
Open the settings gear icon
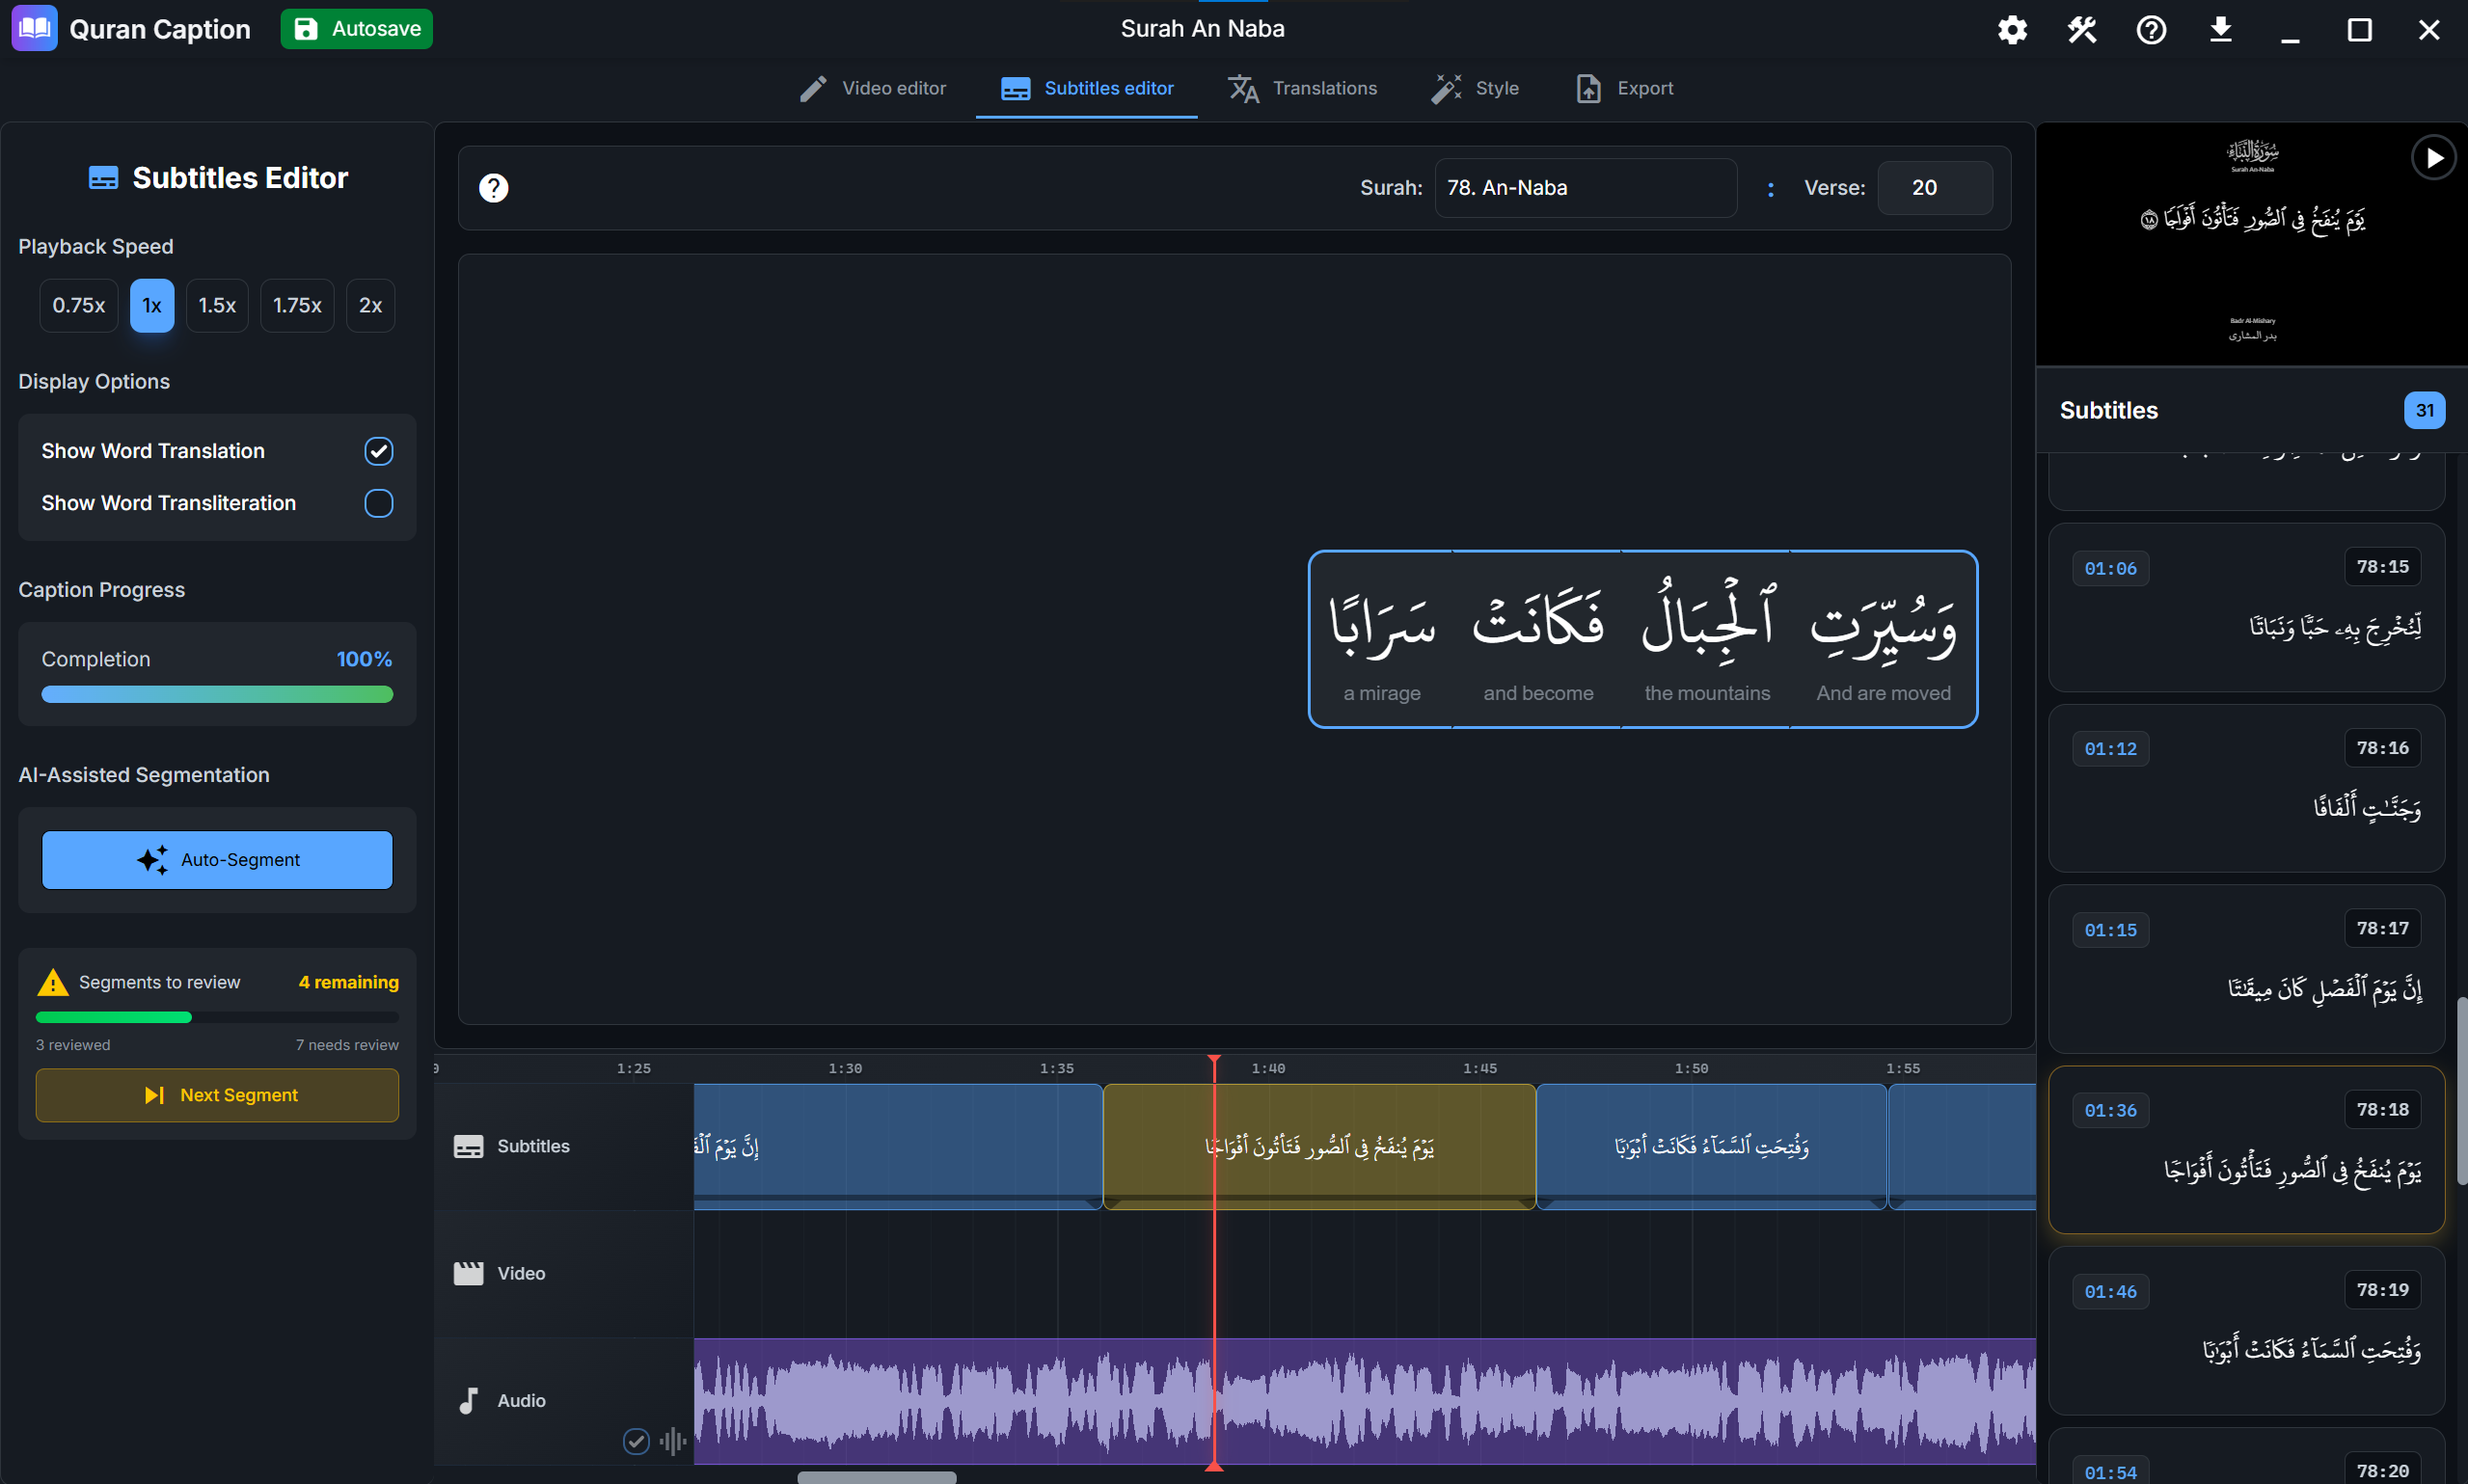(2012, 30)
